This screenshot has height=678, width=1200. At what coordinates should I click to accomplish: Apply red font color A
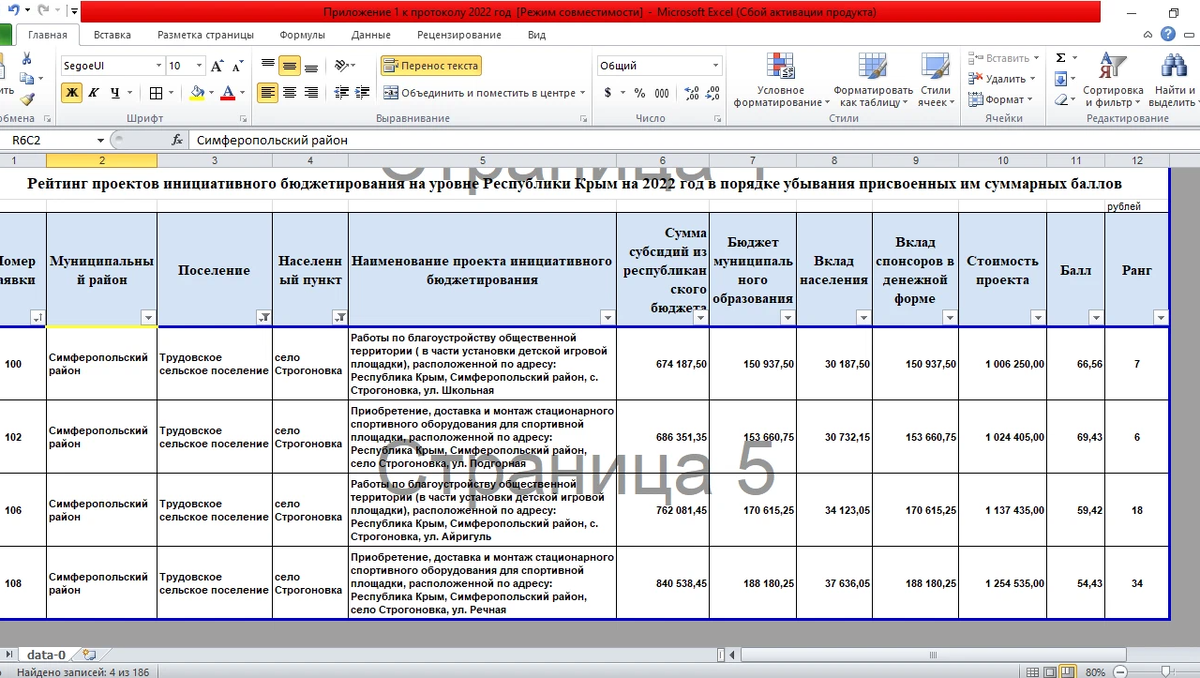point(228,93)
